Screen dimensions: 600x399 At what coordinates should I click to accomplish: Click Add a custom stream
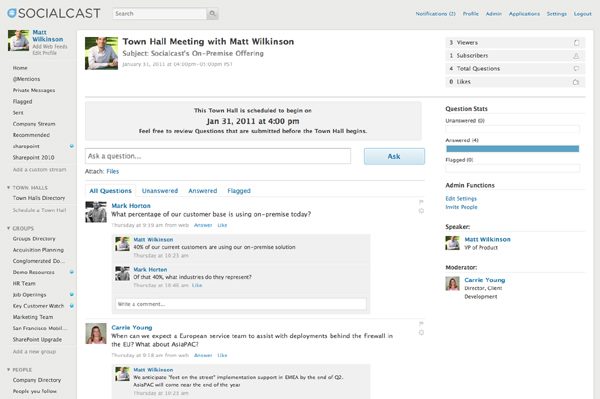[x=39, y=169]
